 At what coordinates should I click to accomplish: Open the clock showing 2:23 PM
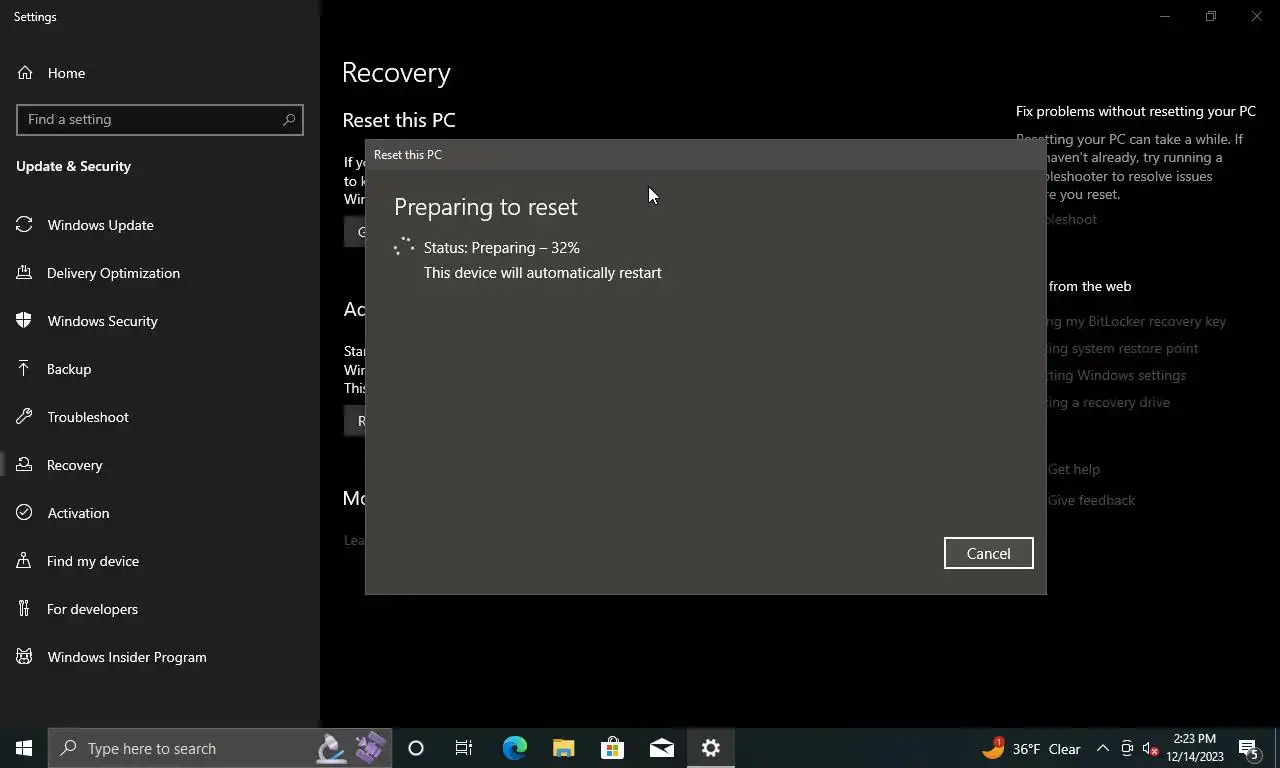tap(1195, 748)
